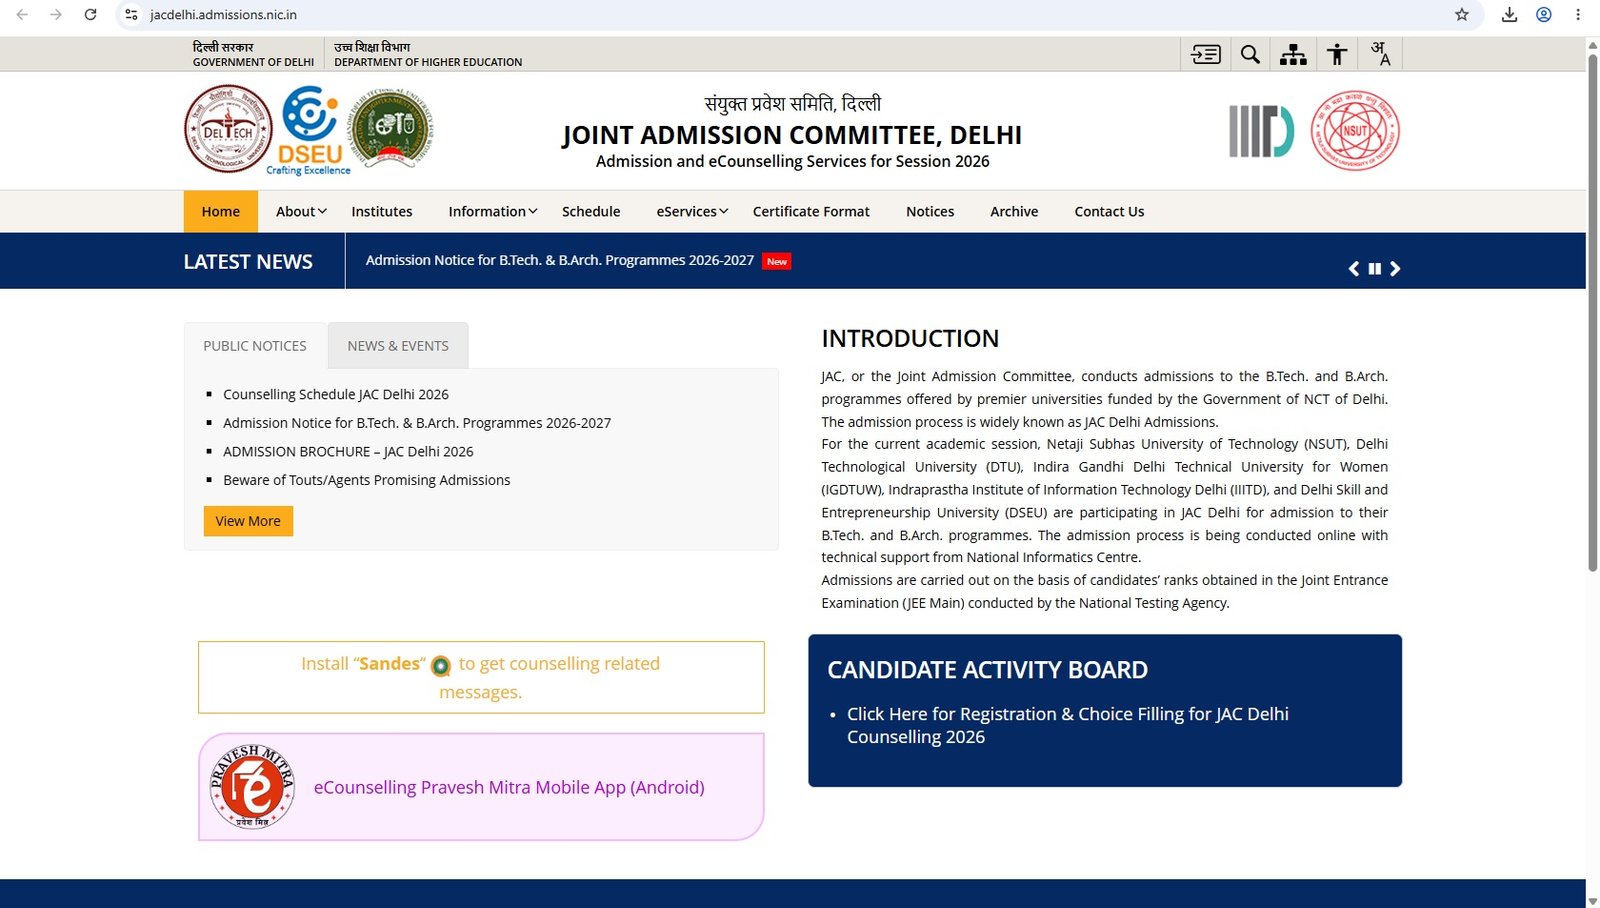Pause the latest news ticker
1600x908 pixels.
click(1375, 268)
